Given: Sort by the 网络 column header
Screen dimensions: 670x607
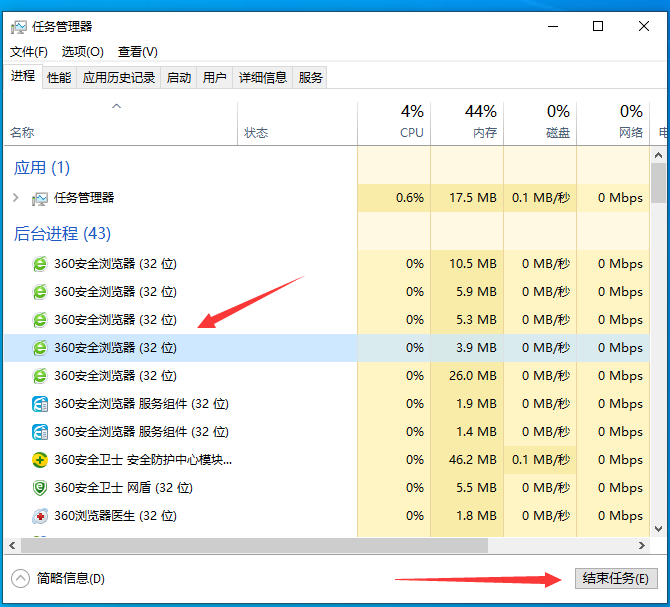Looking at the screenshot, I should [x=613, y=123].
